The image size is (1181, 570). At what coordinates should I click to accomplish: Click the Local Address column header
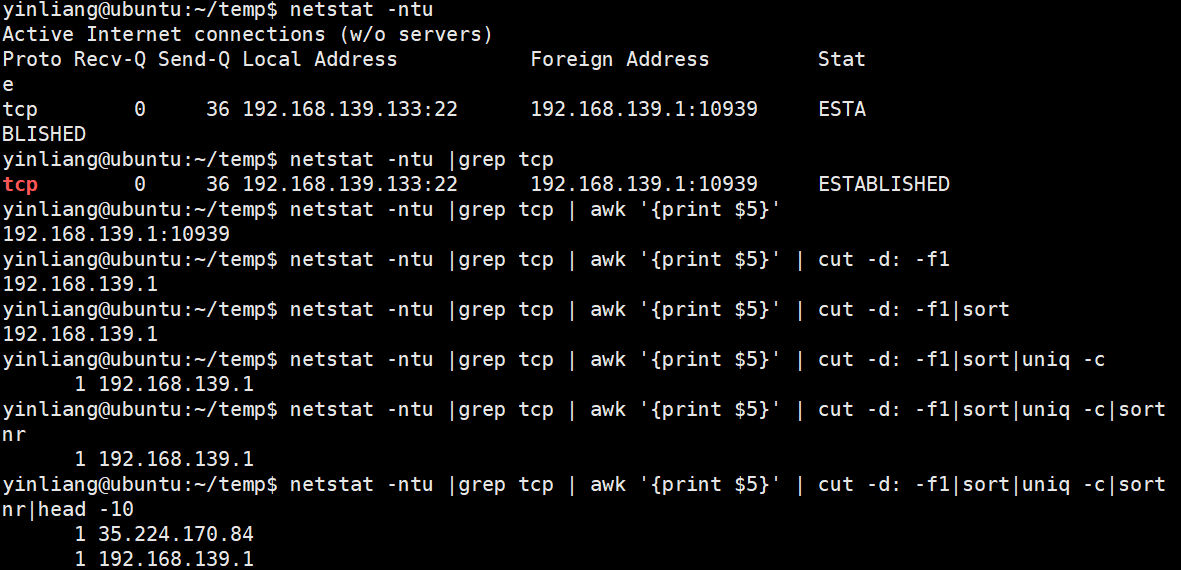(319, 59)
